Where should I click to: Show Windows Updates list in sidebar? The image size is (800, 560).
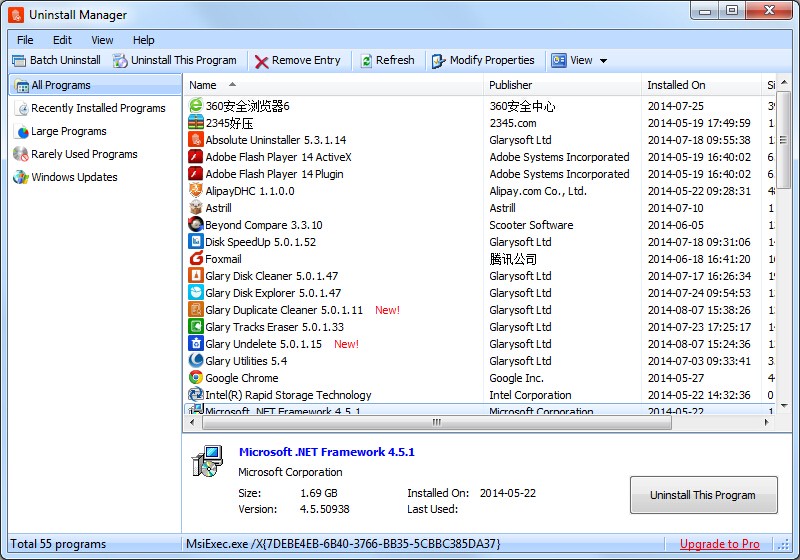coord(74,177)
